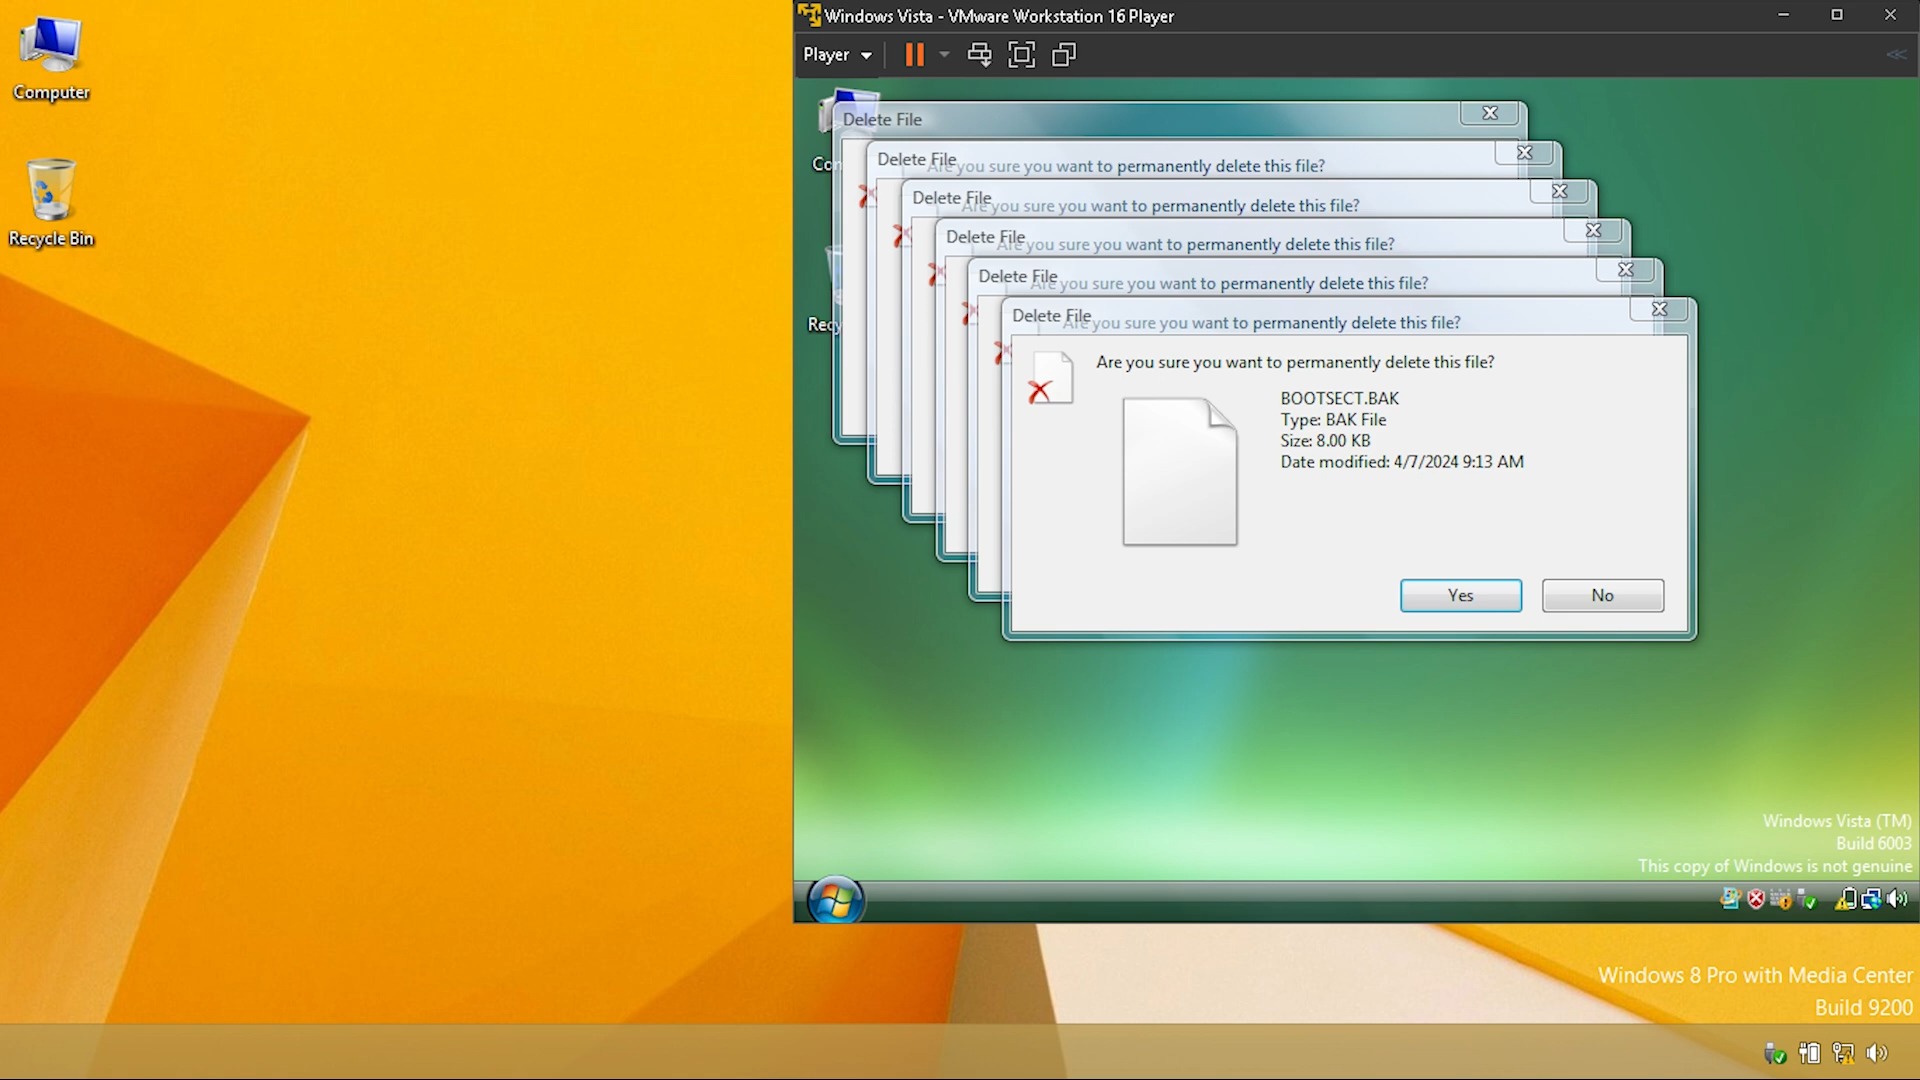Screen dimensions: 1920x1080
Task: Click the VMware pause virtual machine icon
Action: [914, 55]
